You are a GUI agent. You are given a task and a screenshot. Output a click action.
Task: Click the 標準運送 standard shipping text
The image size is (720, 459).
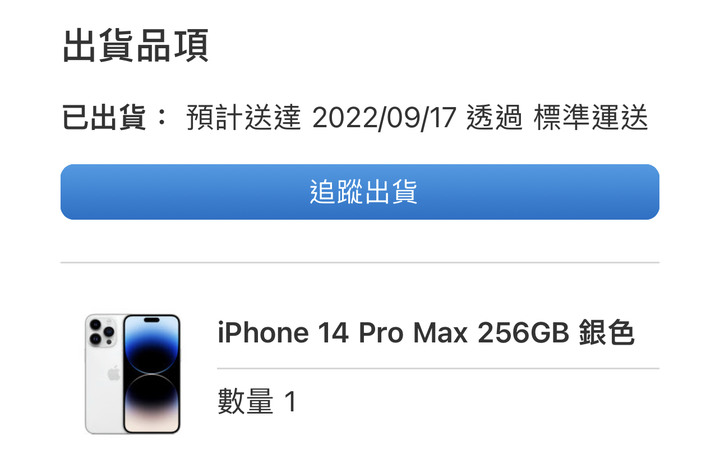pos(591,118)
